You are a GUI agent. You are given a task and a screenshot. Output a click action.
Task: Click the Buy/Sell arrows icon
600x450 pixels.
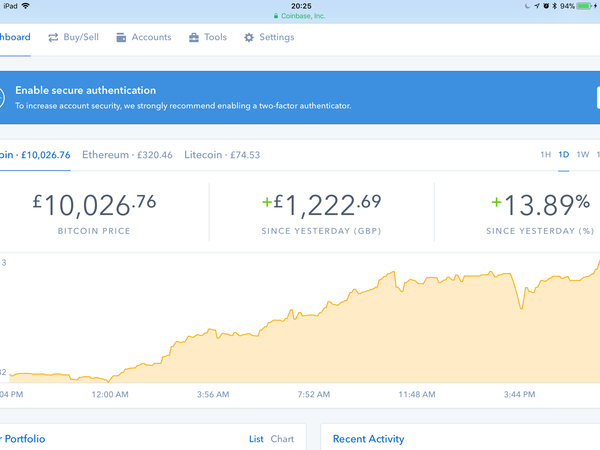pos(53,37)
